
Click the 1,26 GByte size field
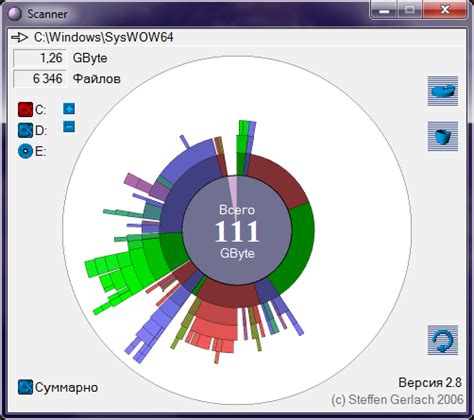tap(40, 58)
